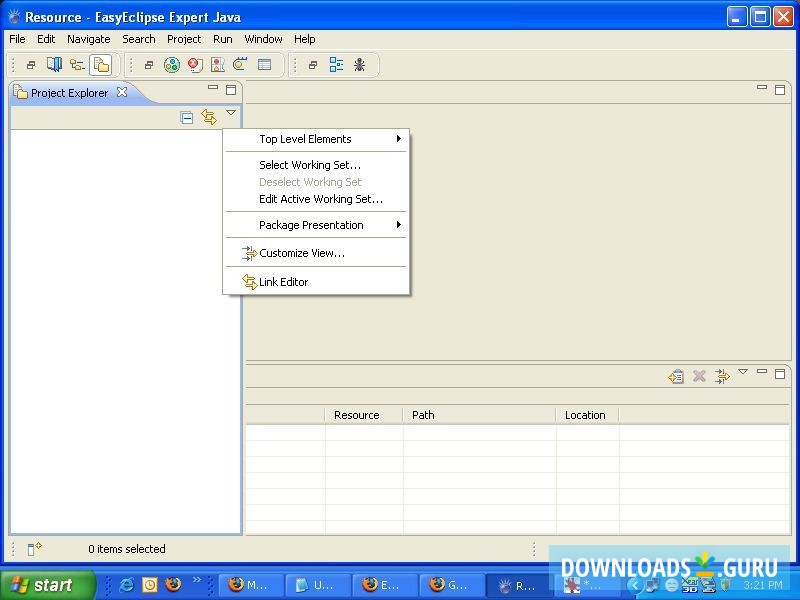The width and height of the screenshot is (800, 600).
Task: Close the Project Explorer tab
Action: [122, 92]
